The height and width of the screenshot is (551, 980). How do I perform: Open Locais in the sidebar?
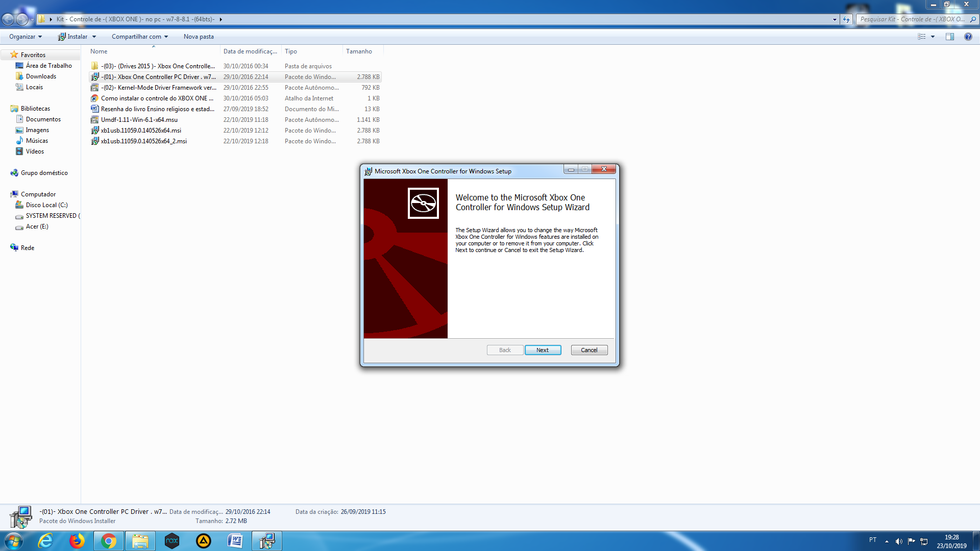pos(34,87)
